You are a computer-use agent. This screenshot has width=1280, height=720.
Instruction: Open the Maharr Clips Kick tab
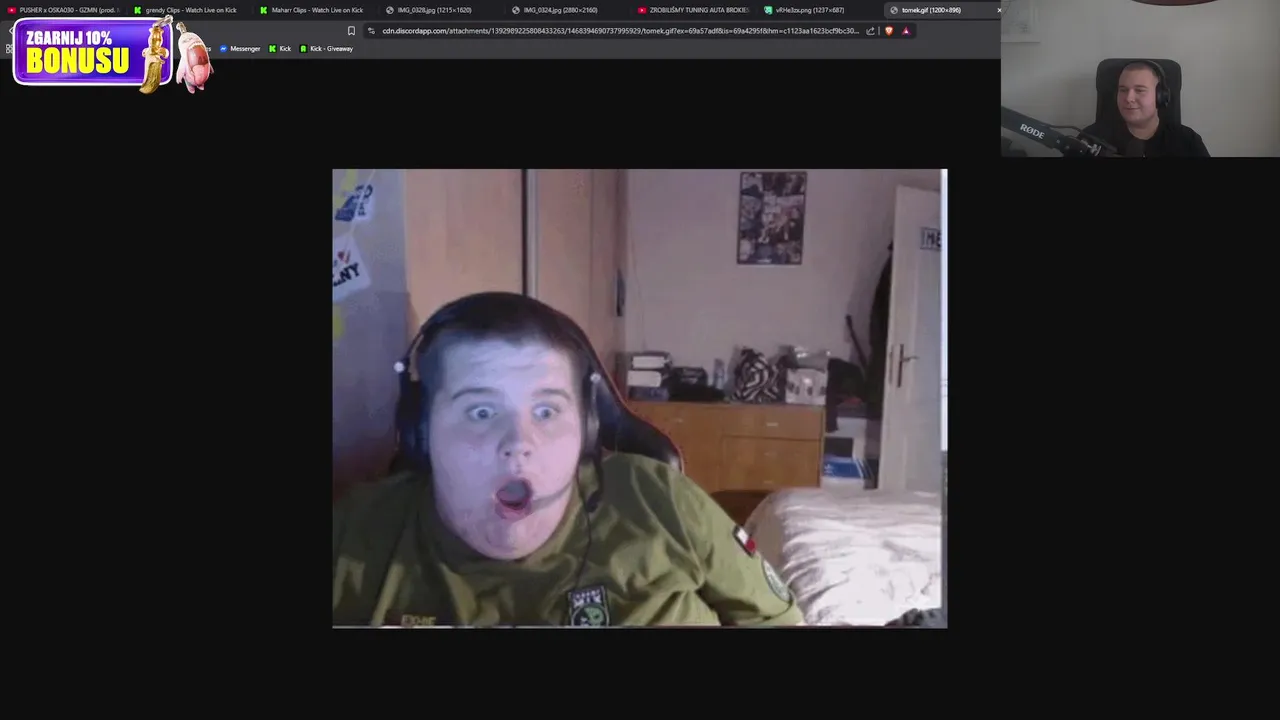315,10
